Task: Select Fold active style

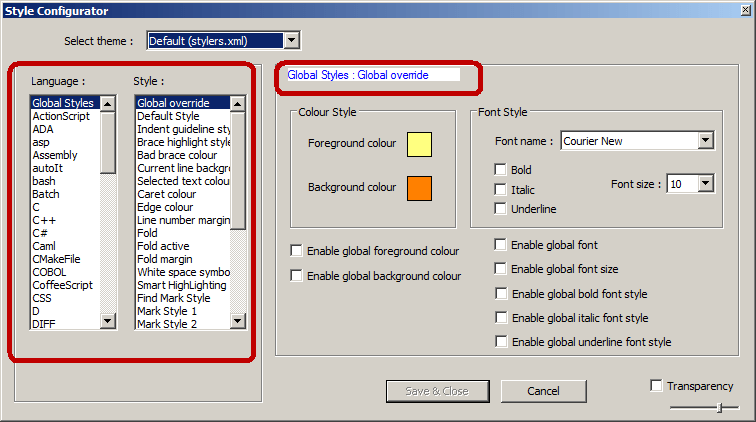Action: coord(183,246)
